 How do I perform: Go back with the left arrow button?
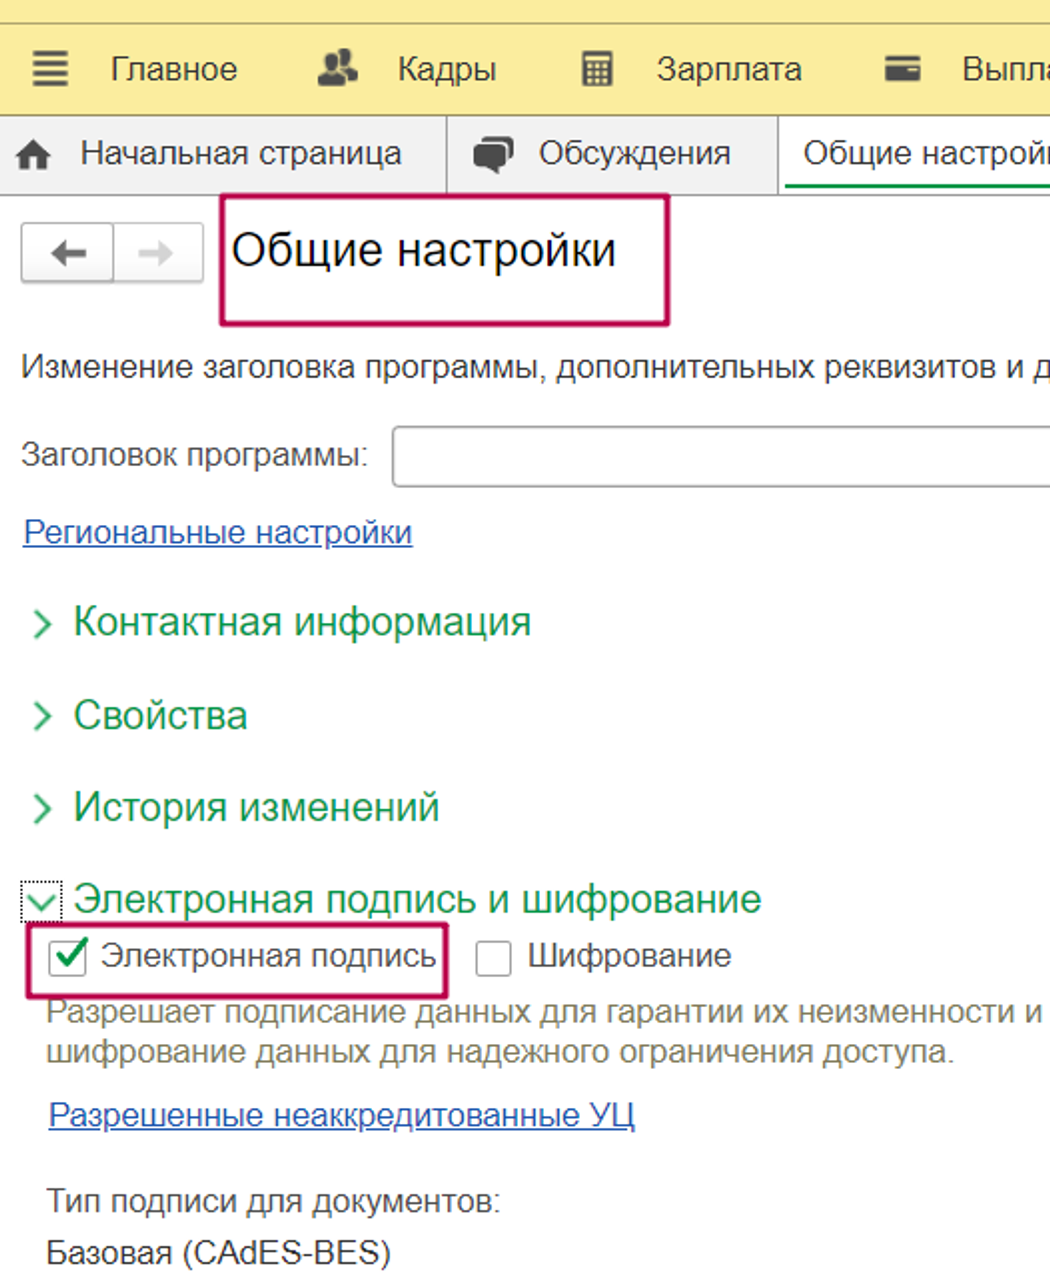[x=68, y=254]
